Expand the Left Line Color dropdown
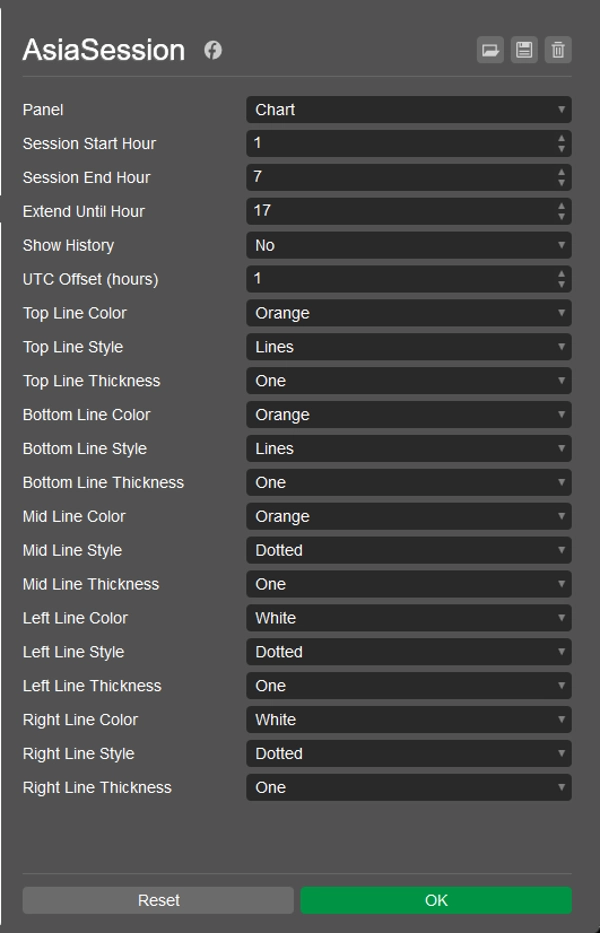Viewport: 600px width, 933px height. pos(408,618)
